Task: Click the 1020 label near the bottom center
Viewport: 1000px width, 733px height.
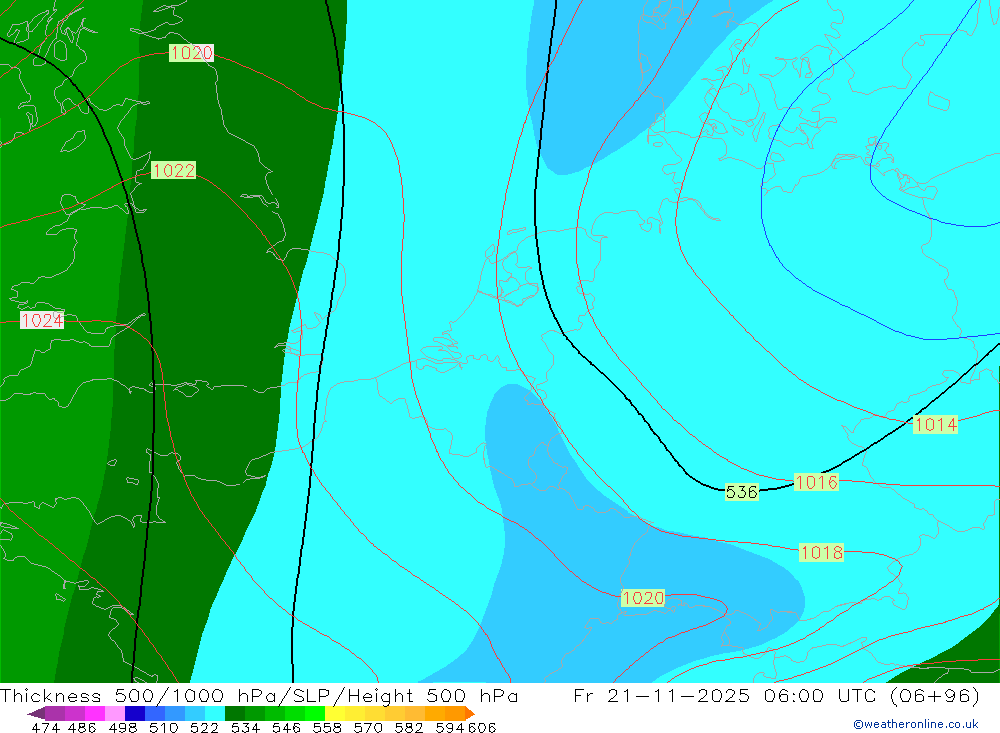Action: pyautogui.click(x=643, y=598)
